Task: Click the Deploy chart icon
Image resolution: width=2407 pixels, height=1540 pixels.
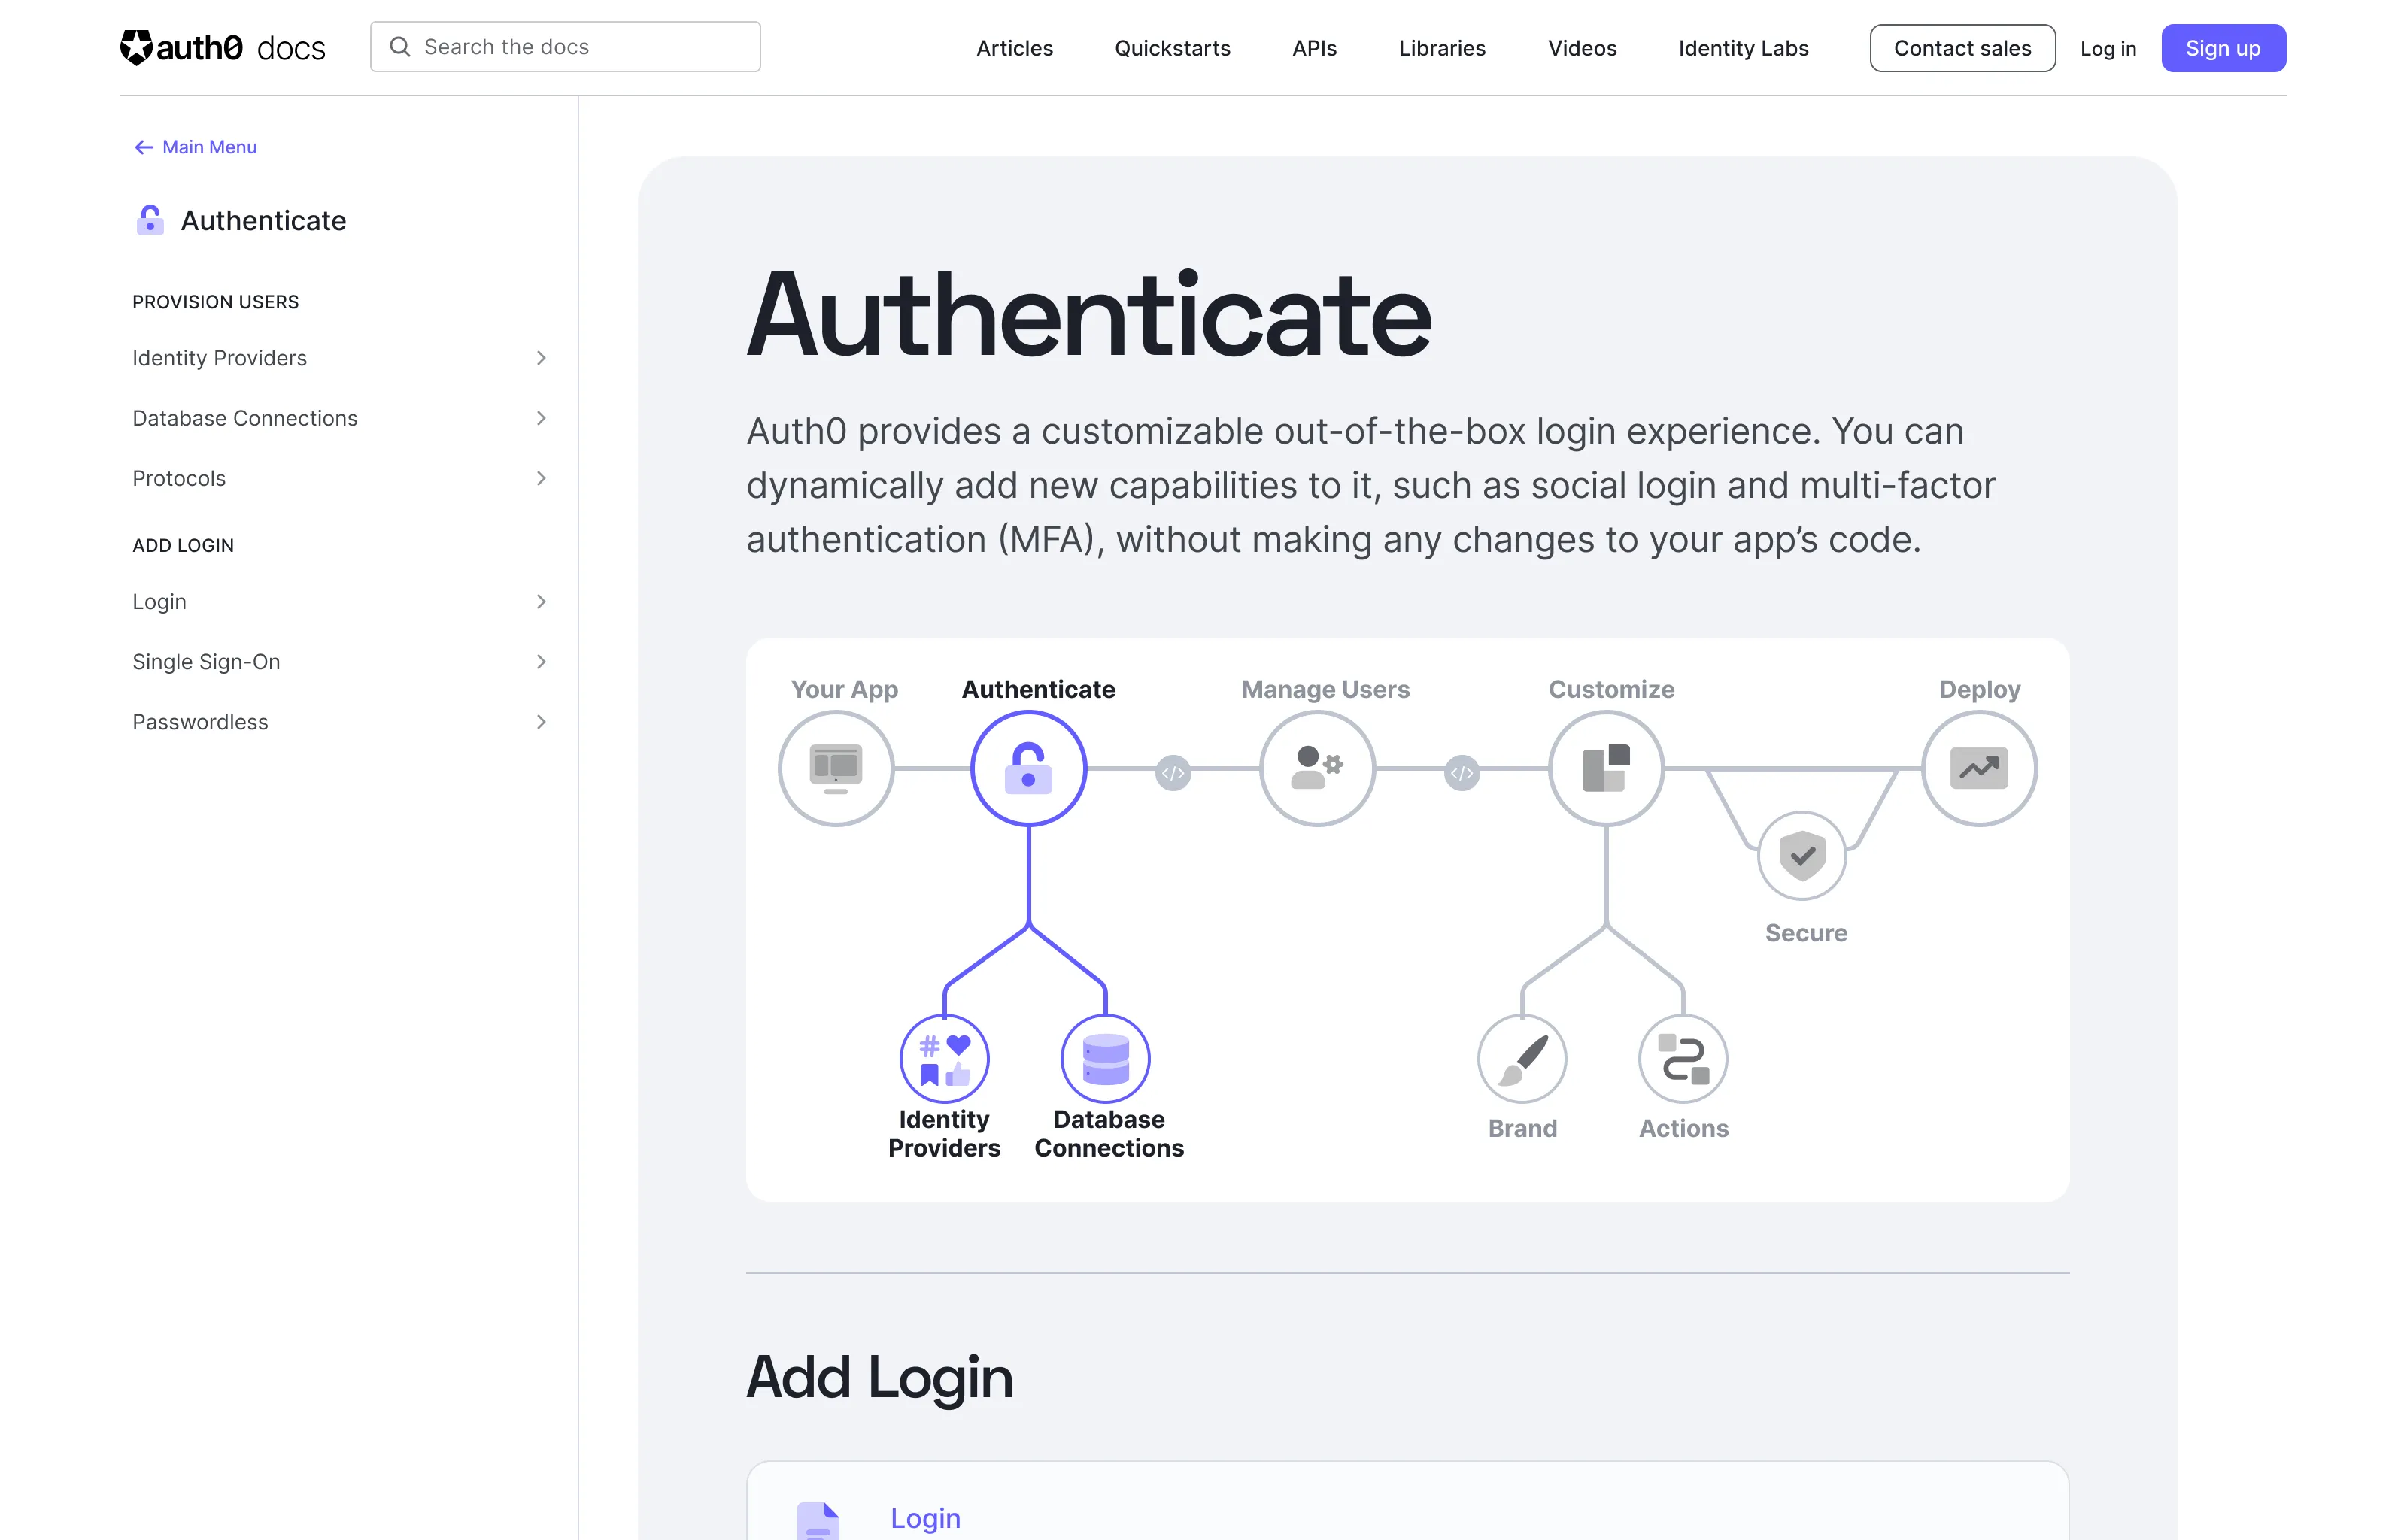Action: (1979, 768)
